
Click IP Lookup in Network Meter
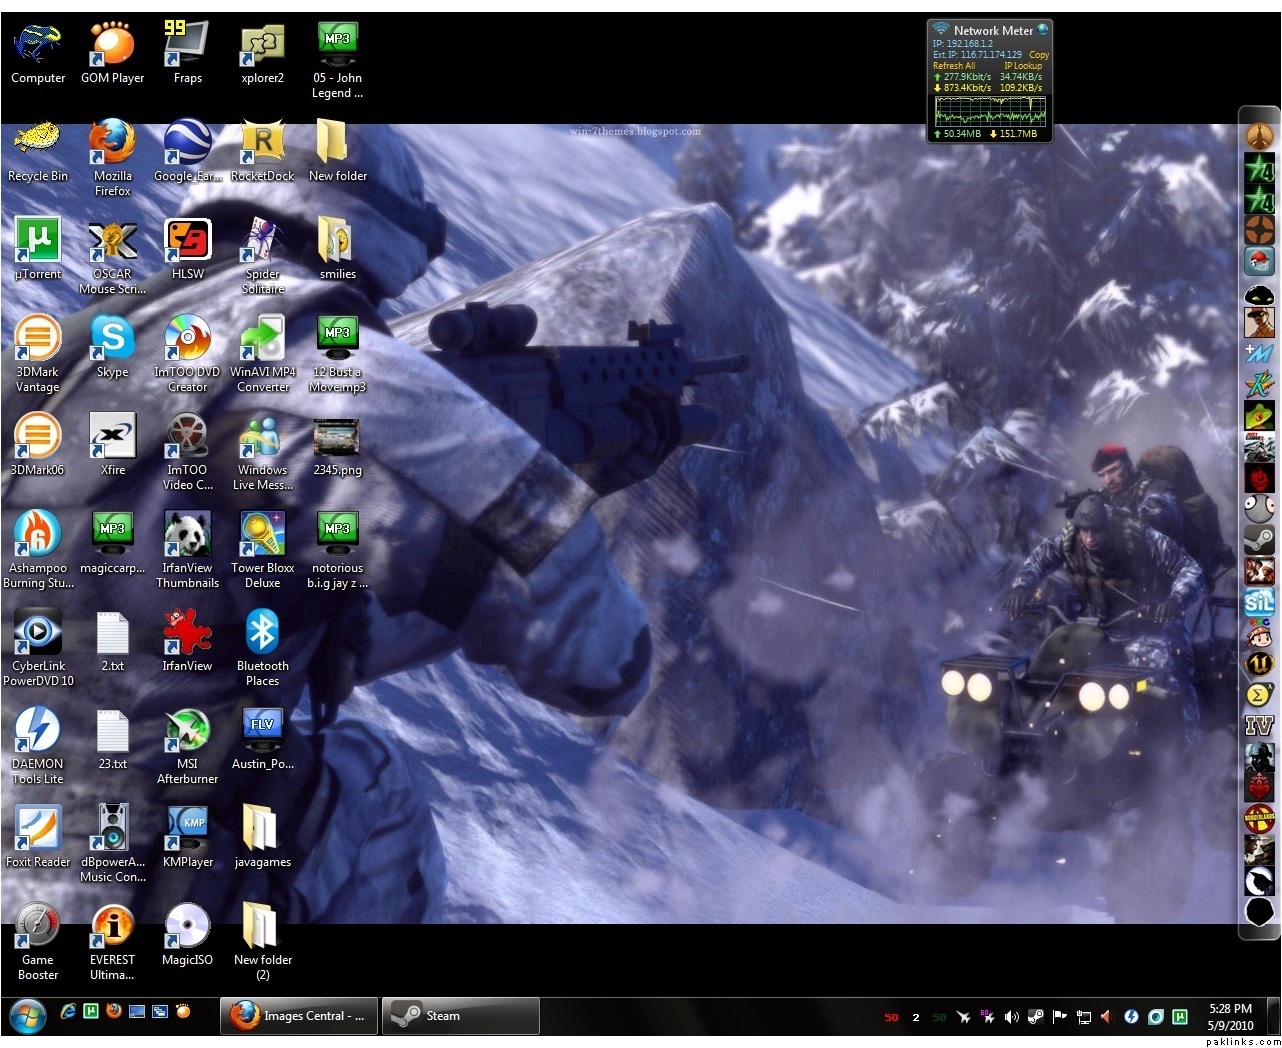1022,66
